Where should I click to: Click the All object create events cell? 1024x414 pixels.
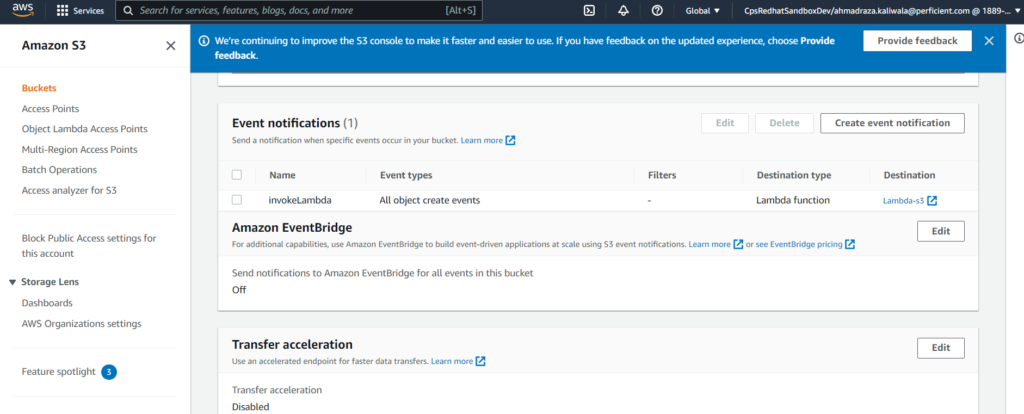(x=430, y=200)
